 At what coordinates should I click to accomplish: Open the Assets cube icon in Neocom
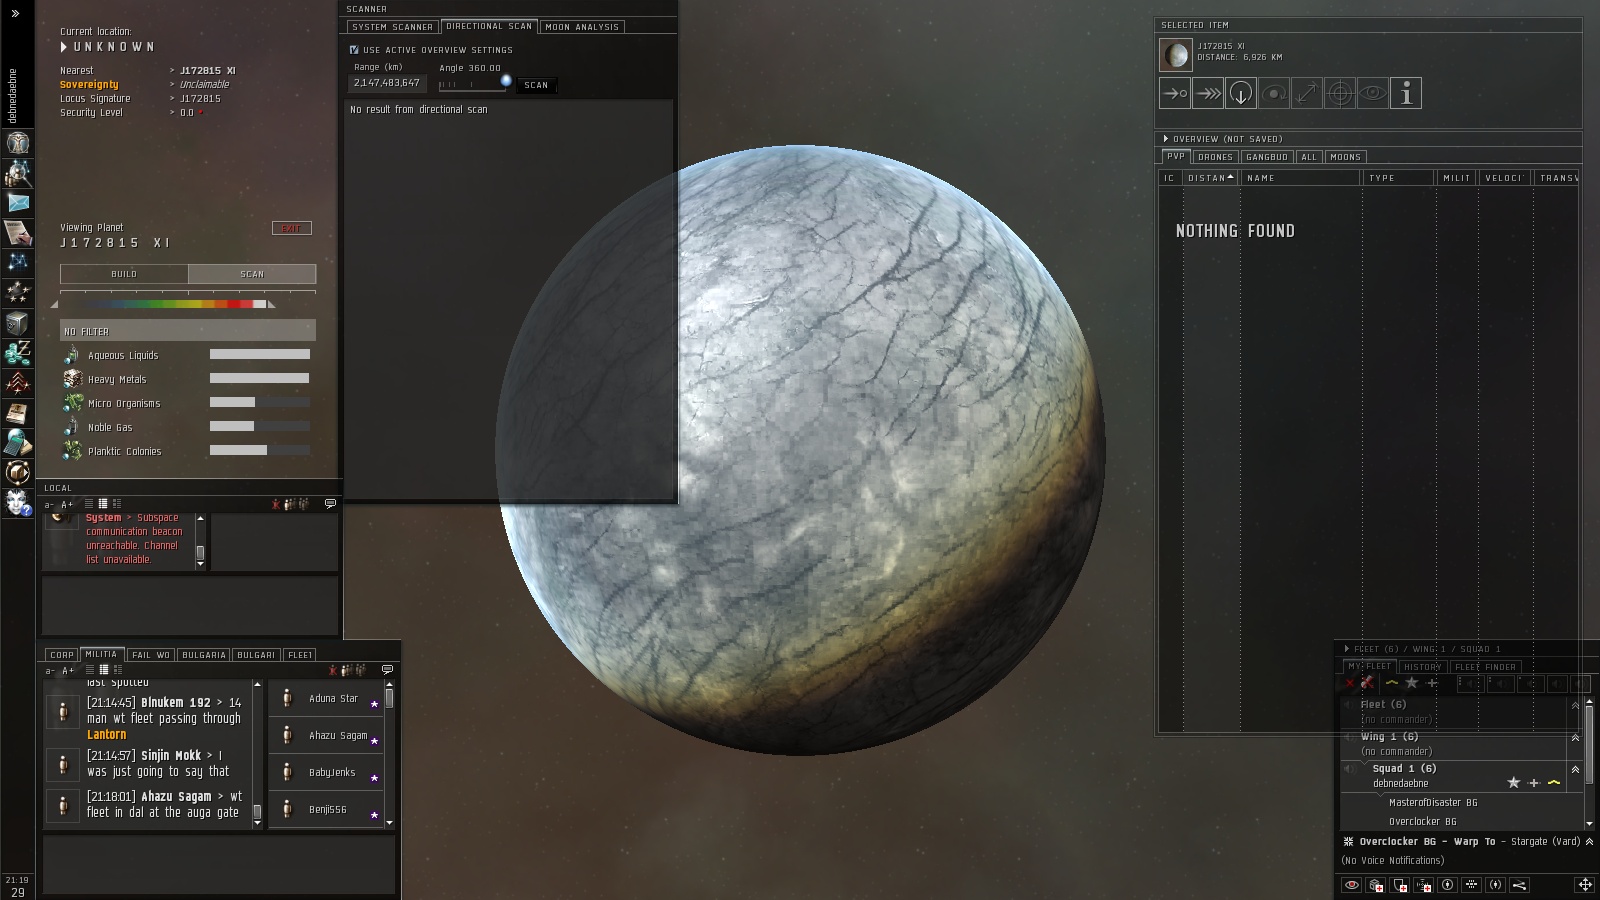18,322
